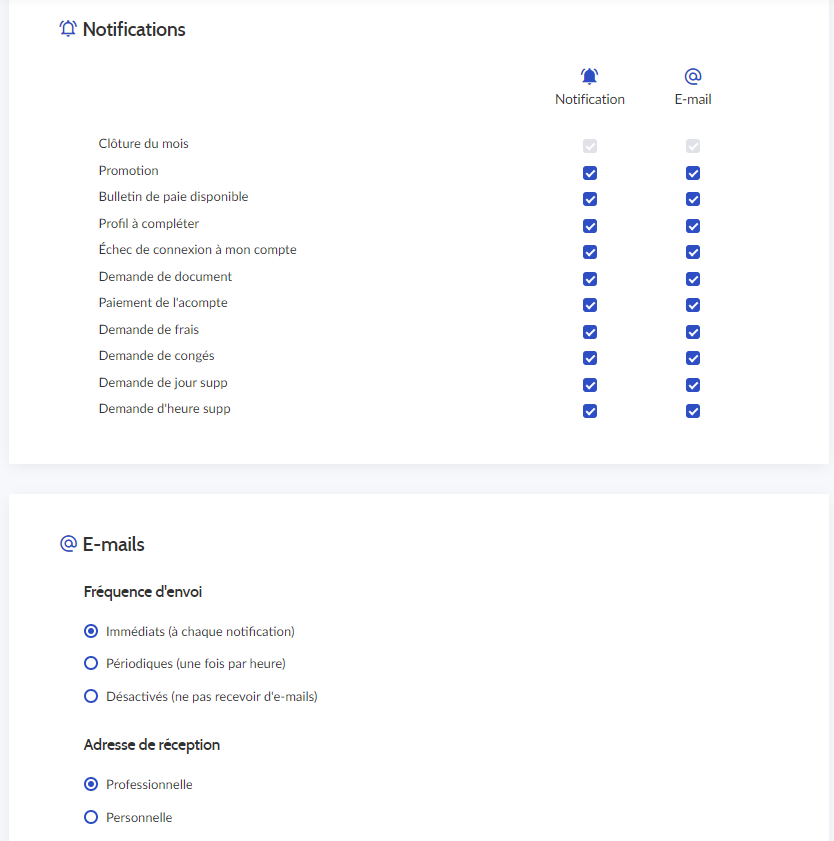
Task: Toggle Profil à compléter e-mail checkbox
Action: 692,226
